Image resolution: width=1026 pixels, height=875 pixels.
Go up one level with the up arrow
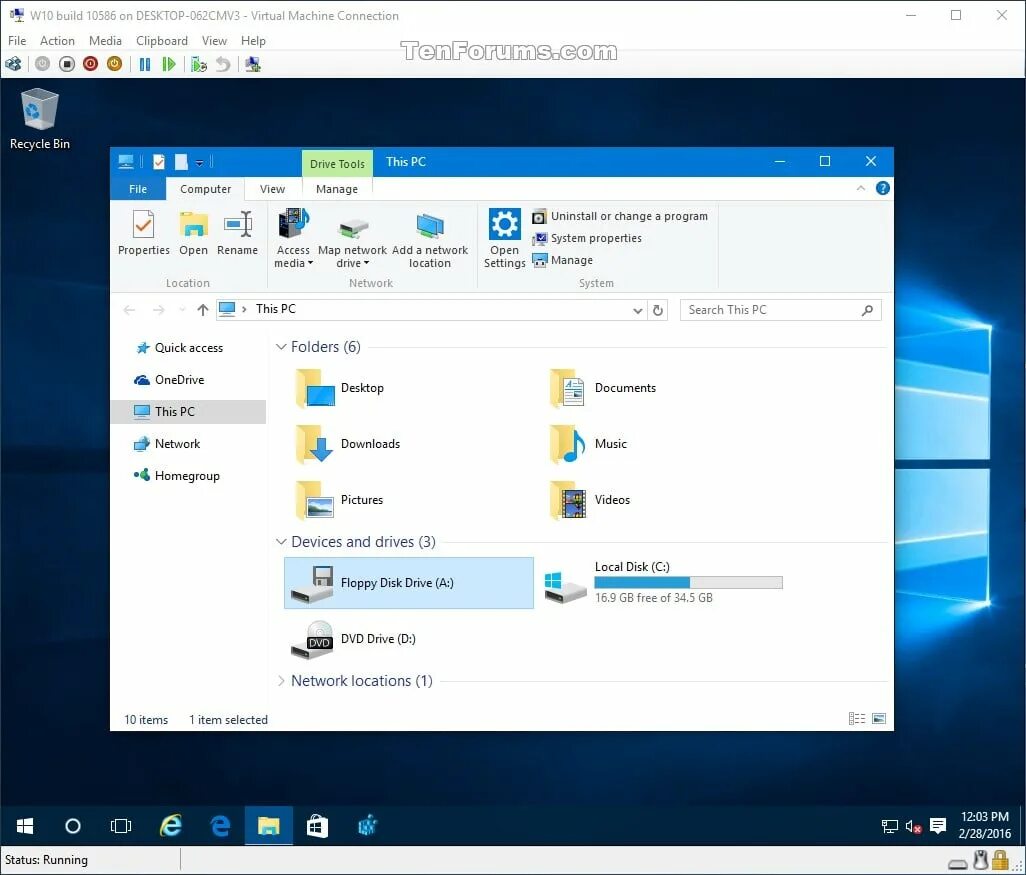(x=203, y=310)
